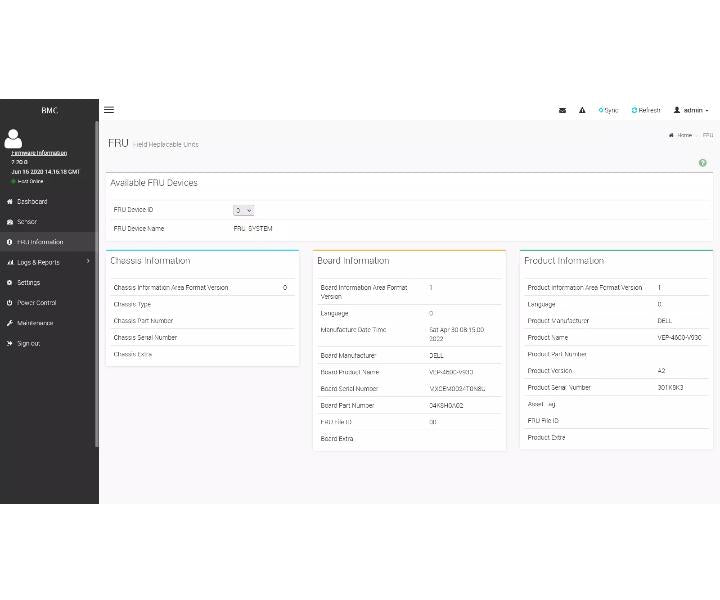
Task: Click the user avatar icon in sidebar
Action: pos(13,139)
